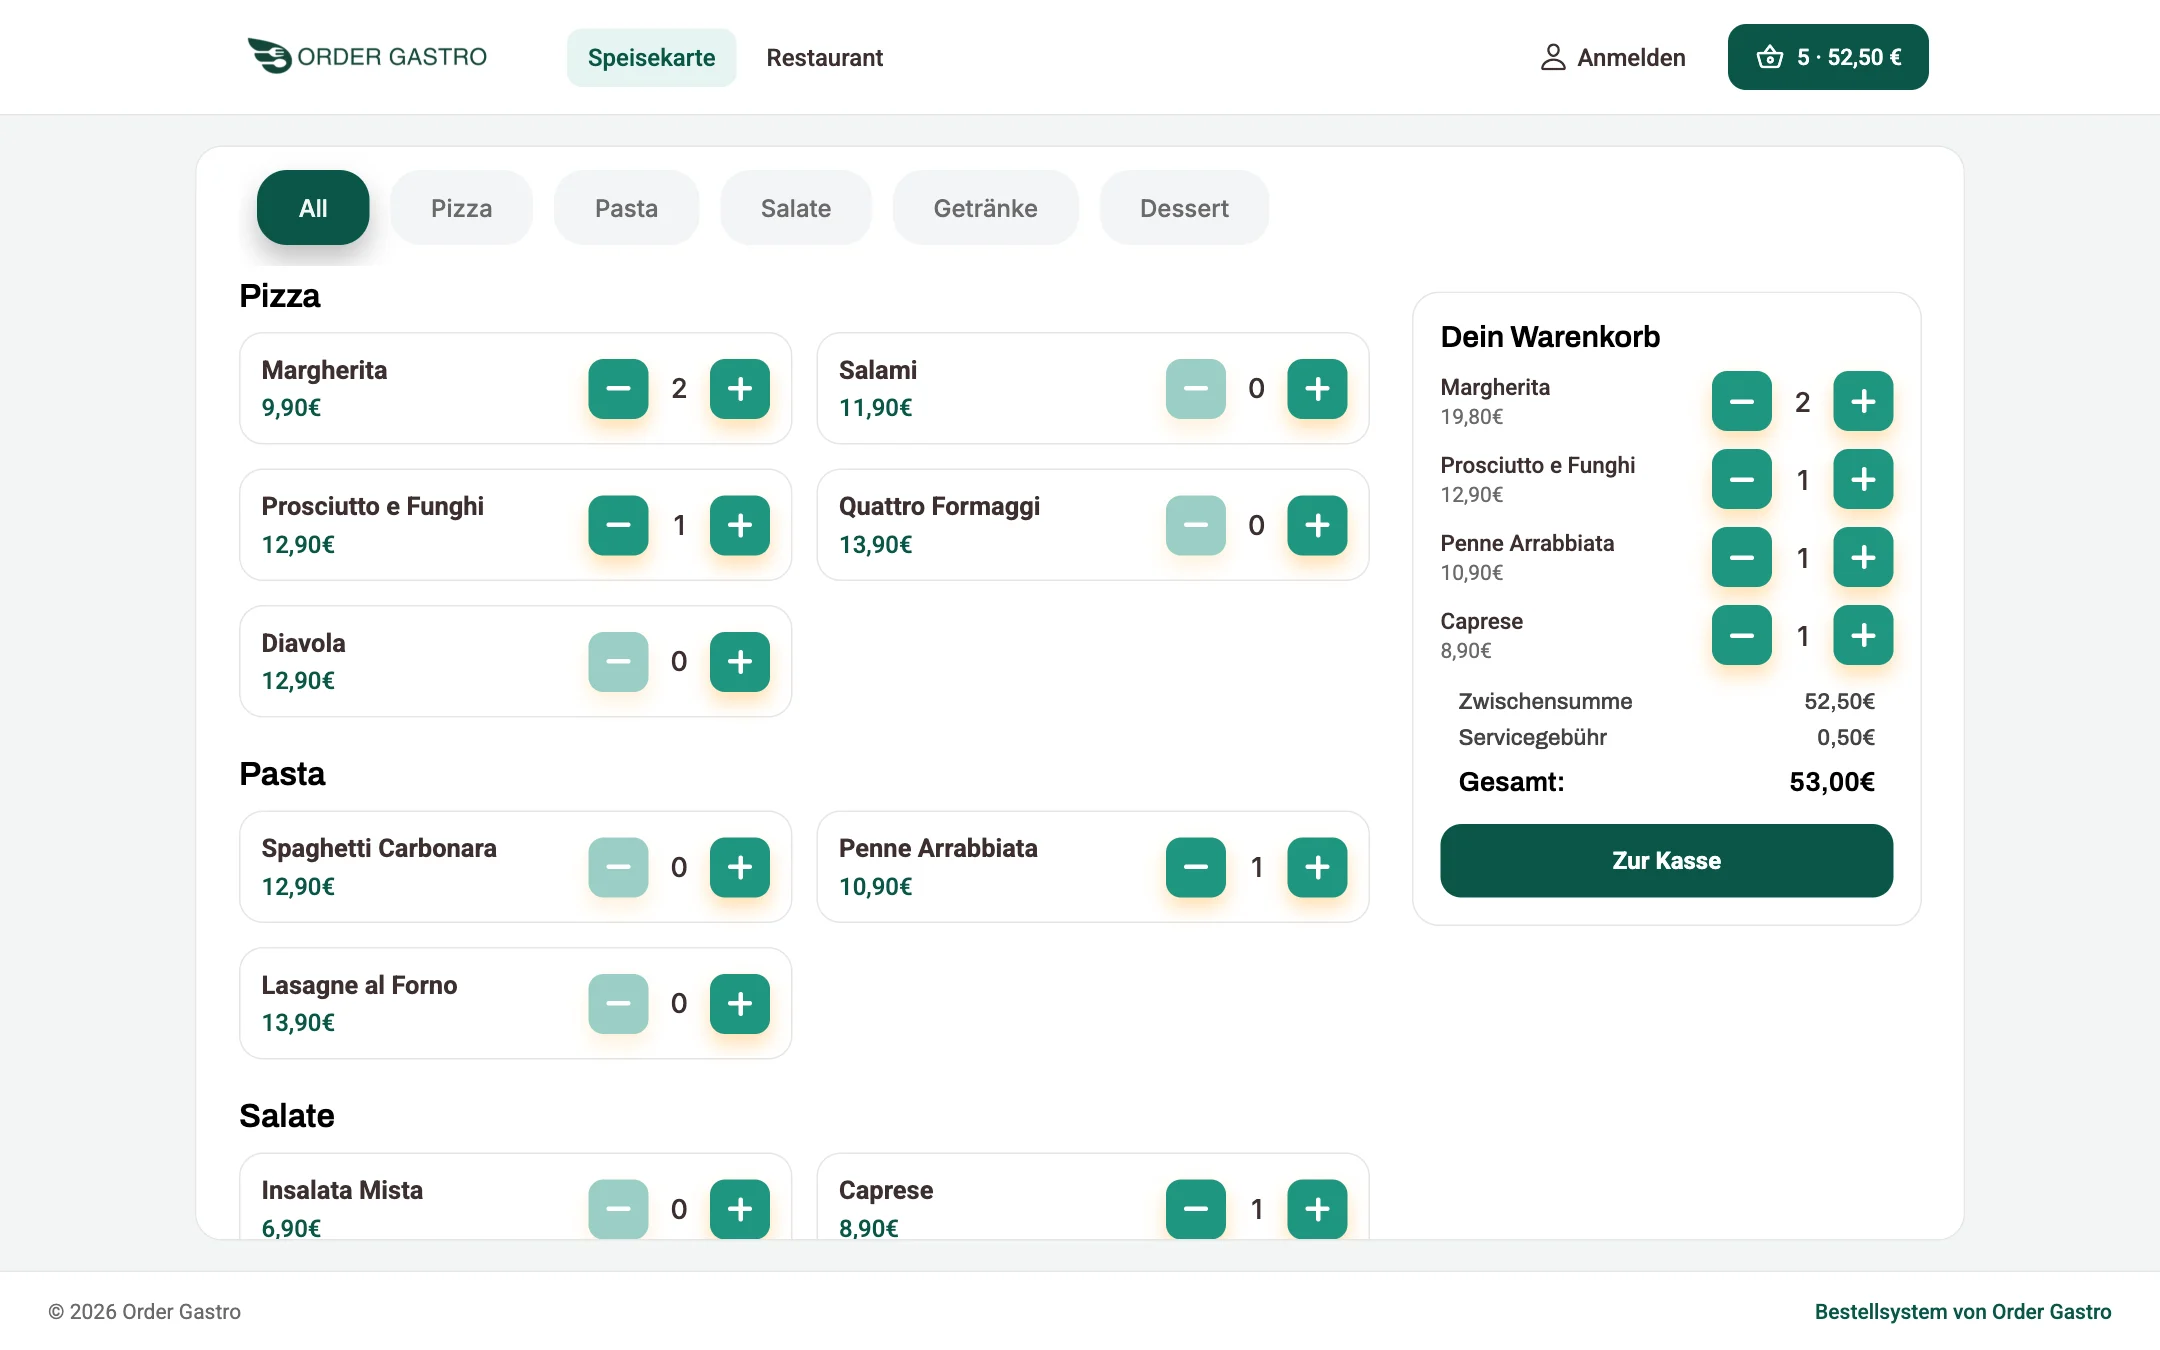Decrease Penne Arrabbiata quantity in menu
This screenshot has width=2160, height=1350.
pyautogui.click(x=1196, y=867)
